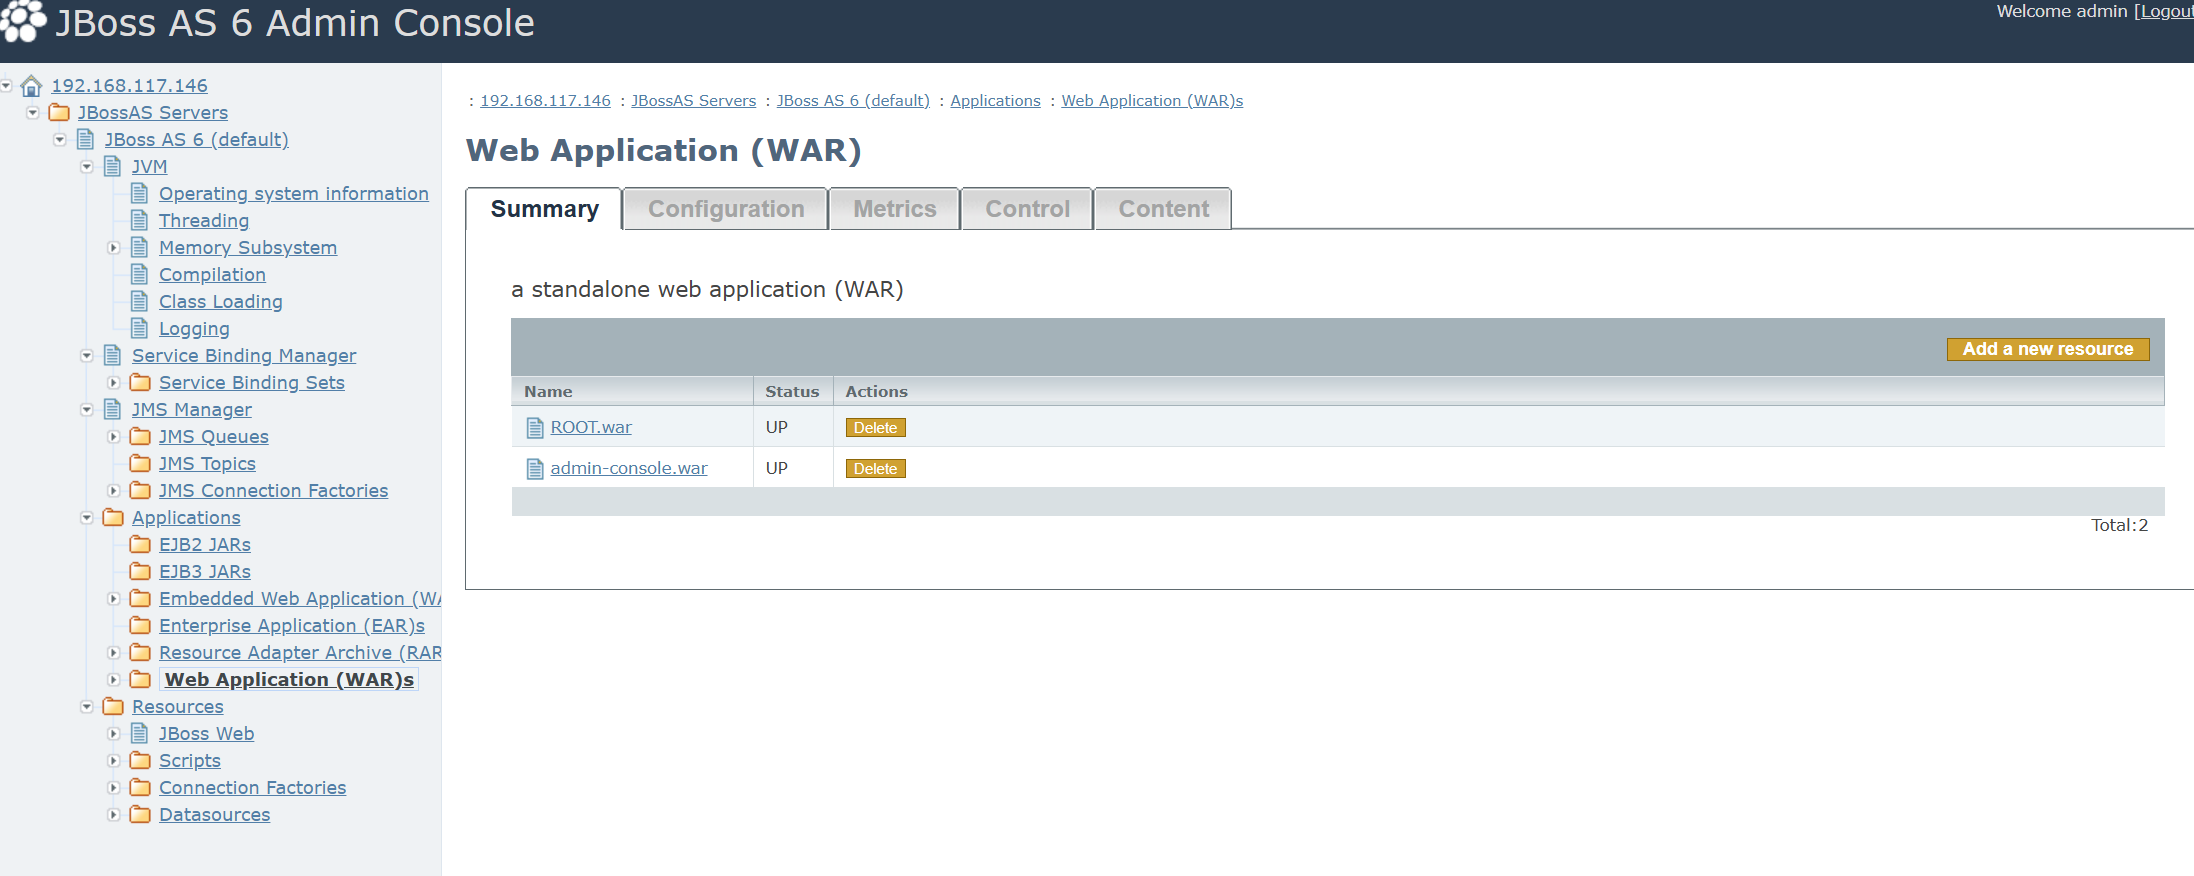
Task: Click the folder icon beside EJB2 JARs
Action: point(141,544)
